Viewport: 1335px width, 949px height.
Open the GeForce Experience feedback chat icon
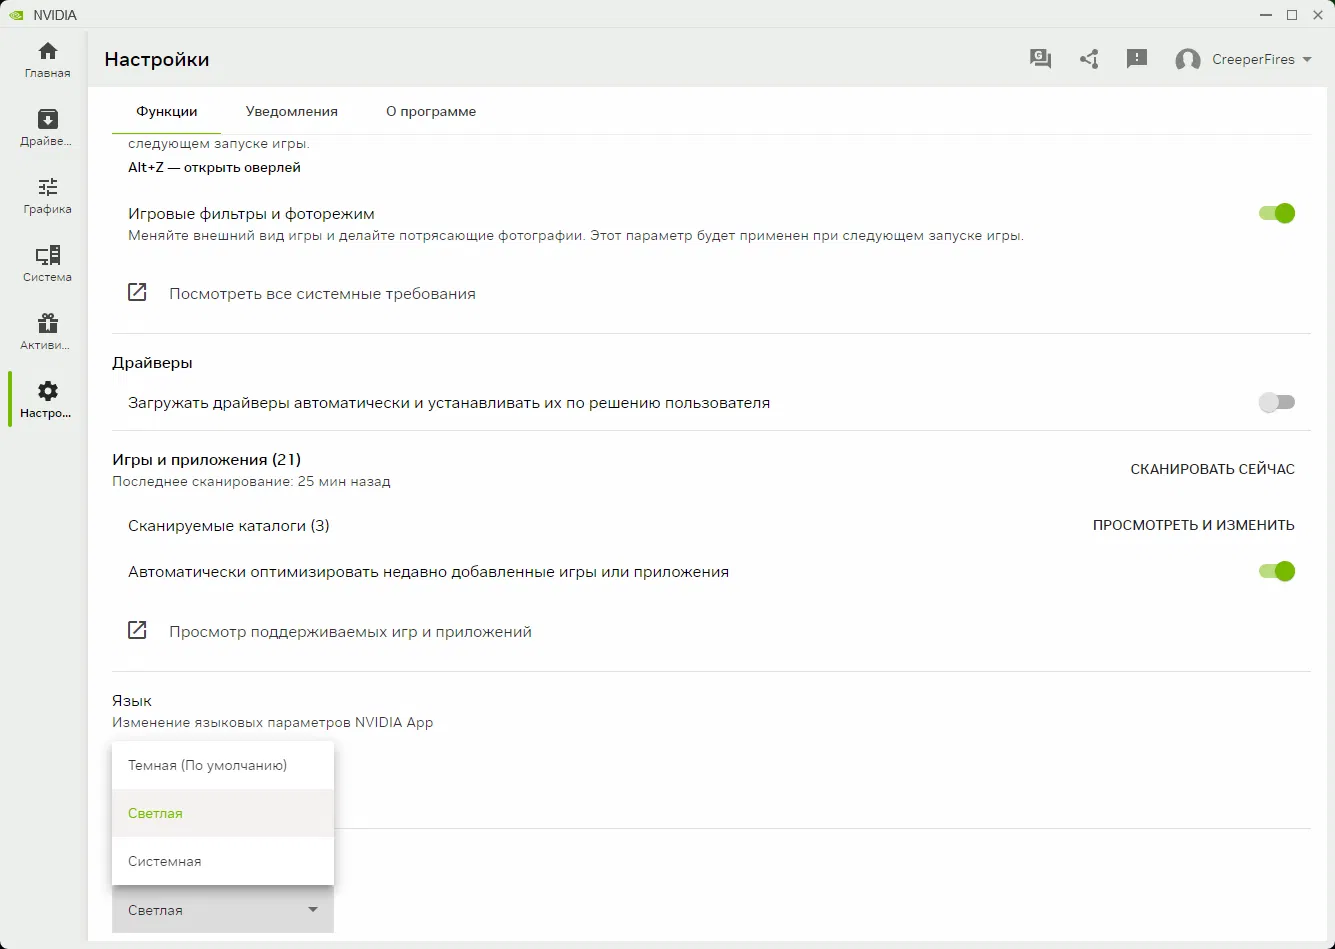[x=1041, y=59]
